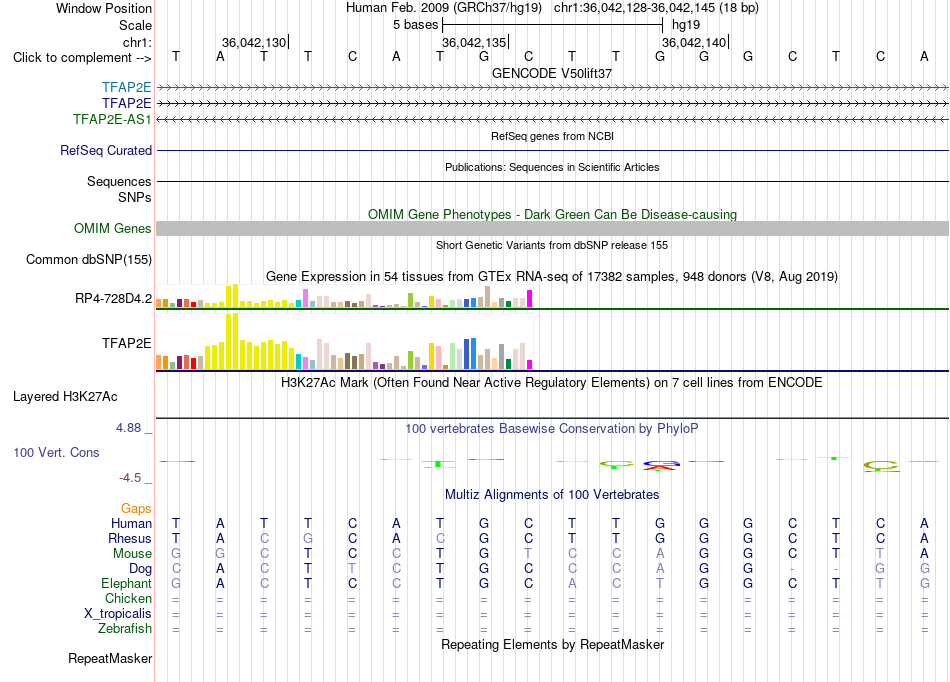Select the X_tropicalis species row label

point(118,614)
